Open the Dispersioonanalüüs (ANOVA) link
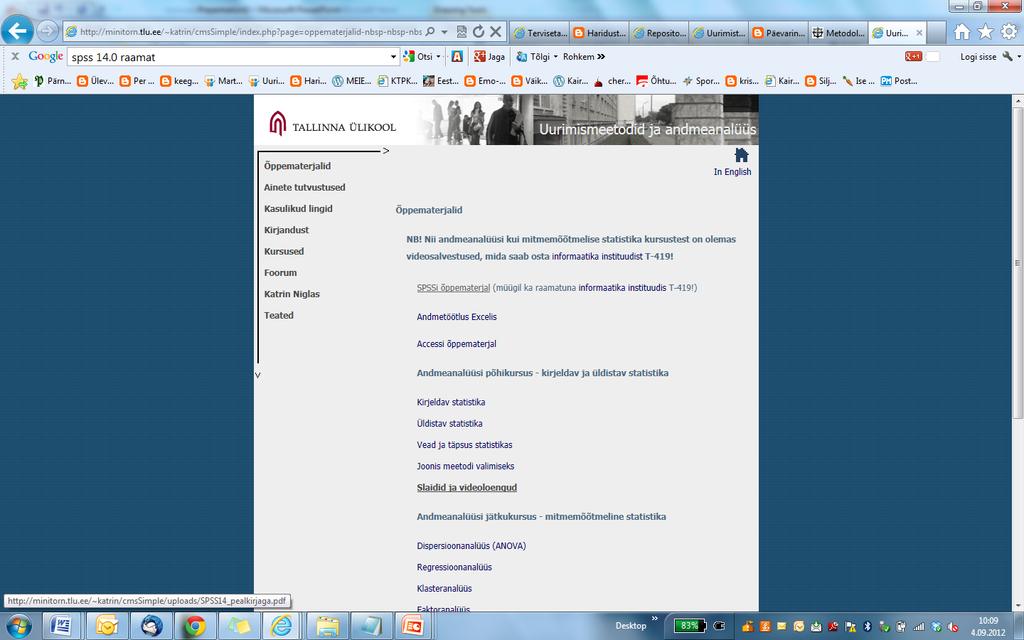Viewport: 1024px width, 640px height. [x=471, y=546]
